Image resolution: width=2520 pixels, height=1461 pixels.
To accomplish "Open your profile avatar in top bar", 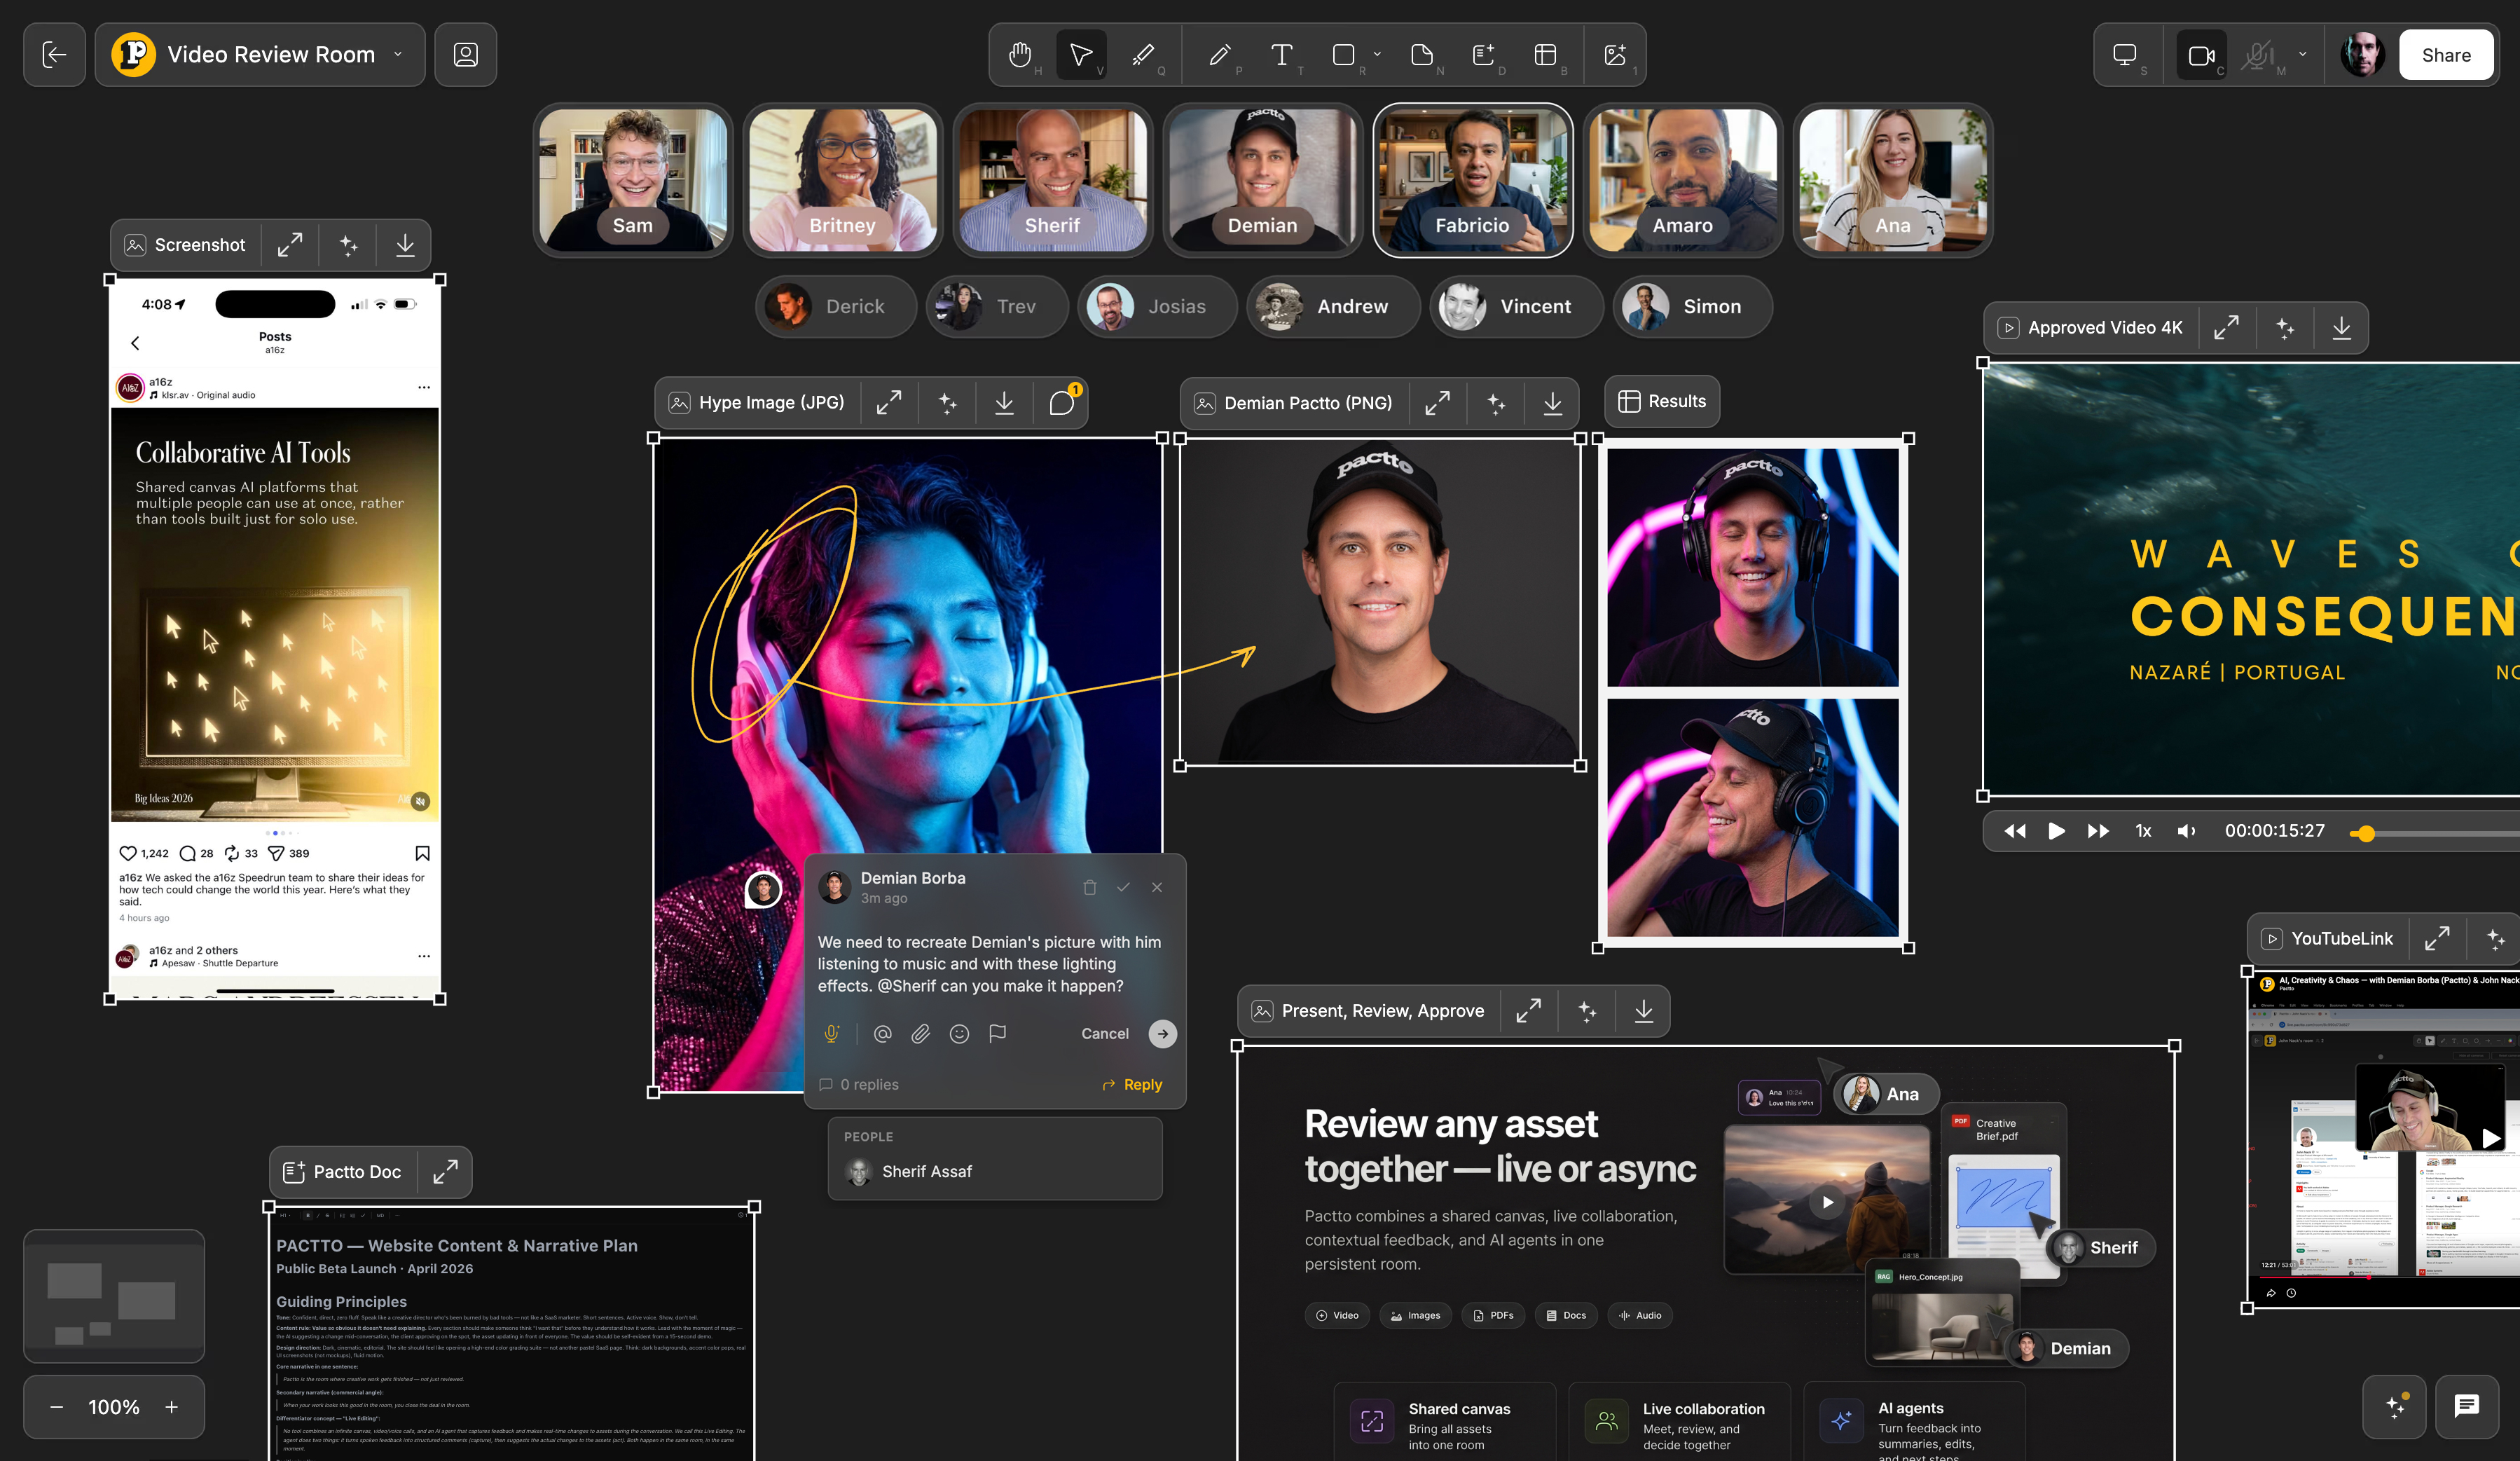I will (x=2363, y=55).
